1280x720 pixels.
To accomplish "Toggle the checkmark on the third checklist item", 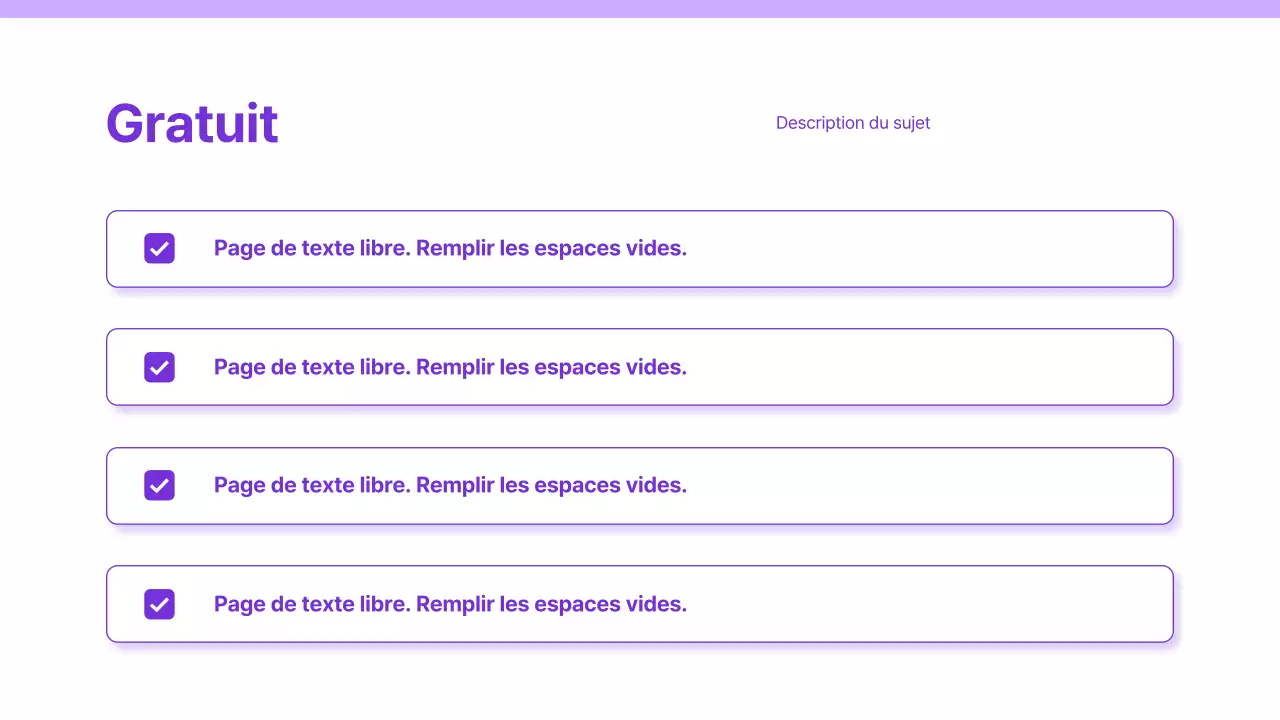I will tap(159, 485).
